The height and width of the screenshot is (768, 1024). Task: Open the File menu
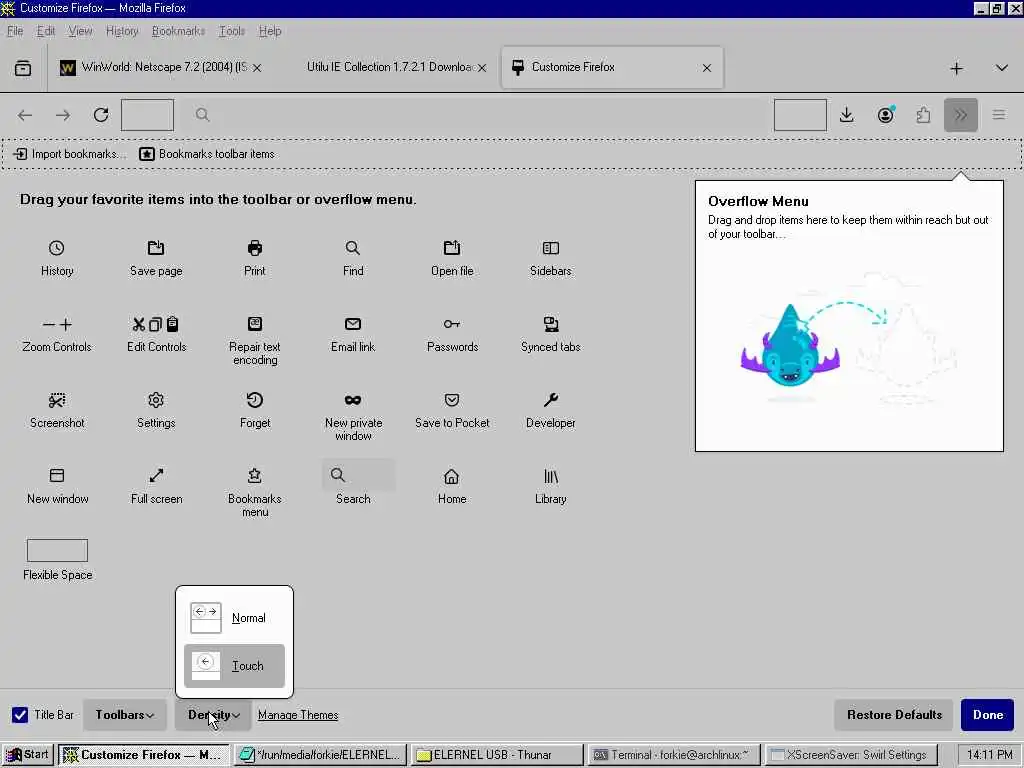pos(15,31)
